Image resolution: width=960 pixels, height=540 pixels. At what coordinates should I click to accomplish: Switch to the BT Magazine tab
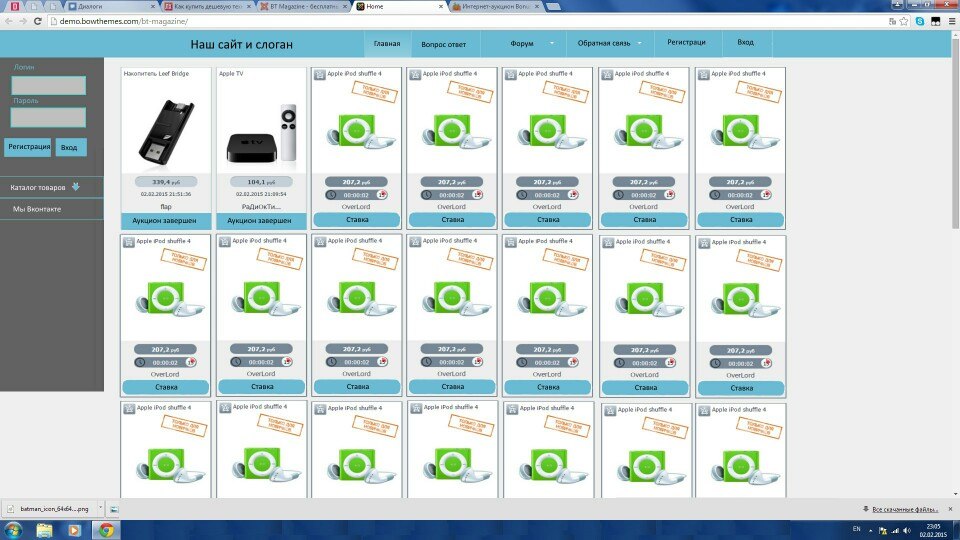(x=303, y=6)
